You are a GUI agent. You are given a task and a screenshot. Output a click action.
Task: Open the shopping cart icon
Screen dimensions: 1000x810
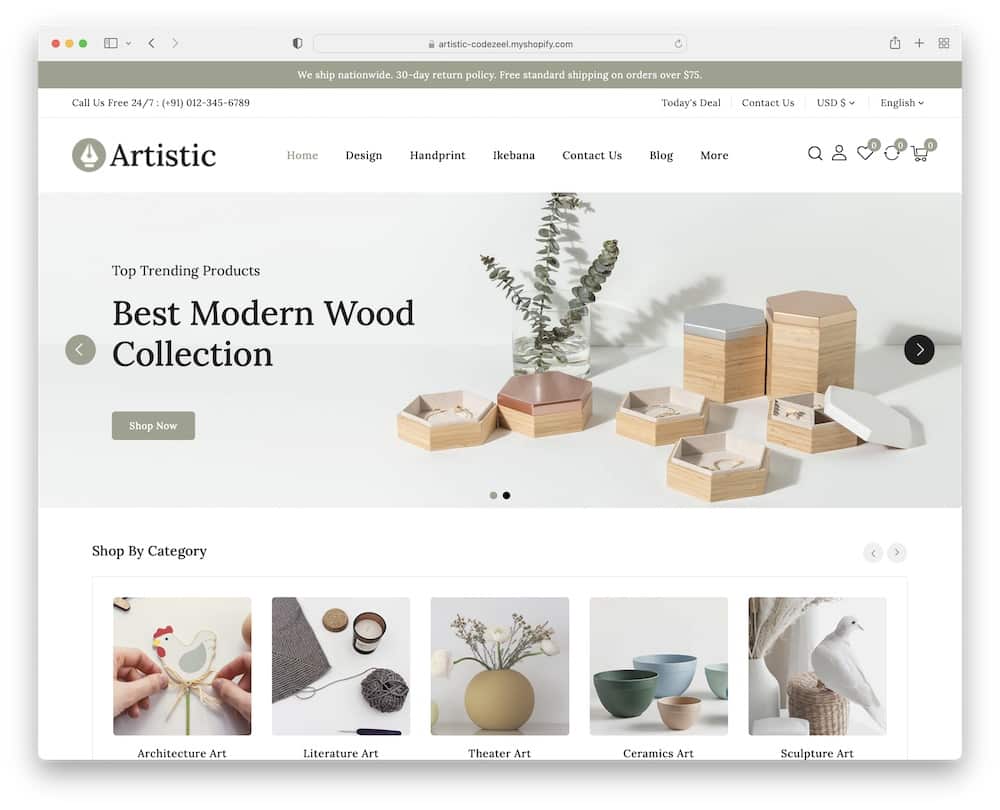pos(919,153)
